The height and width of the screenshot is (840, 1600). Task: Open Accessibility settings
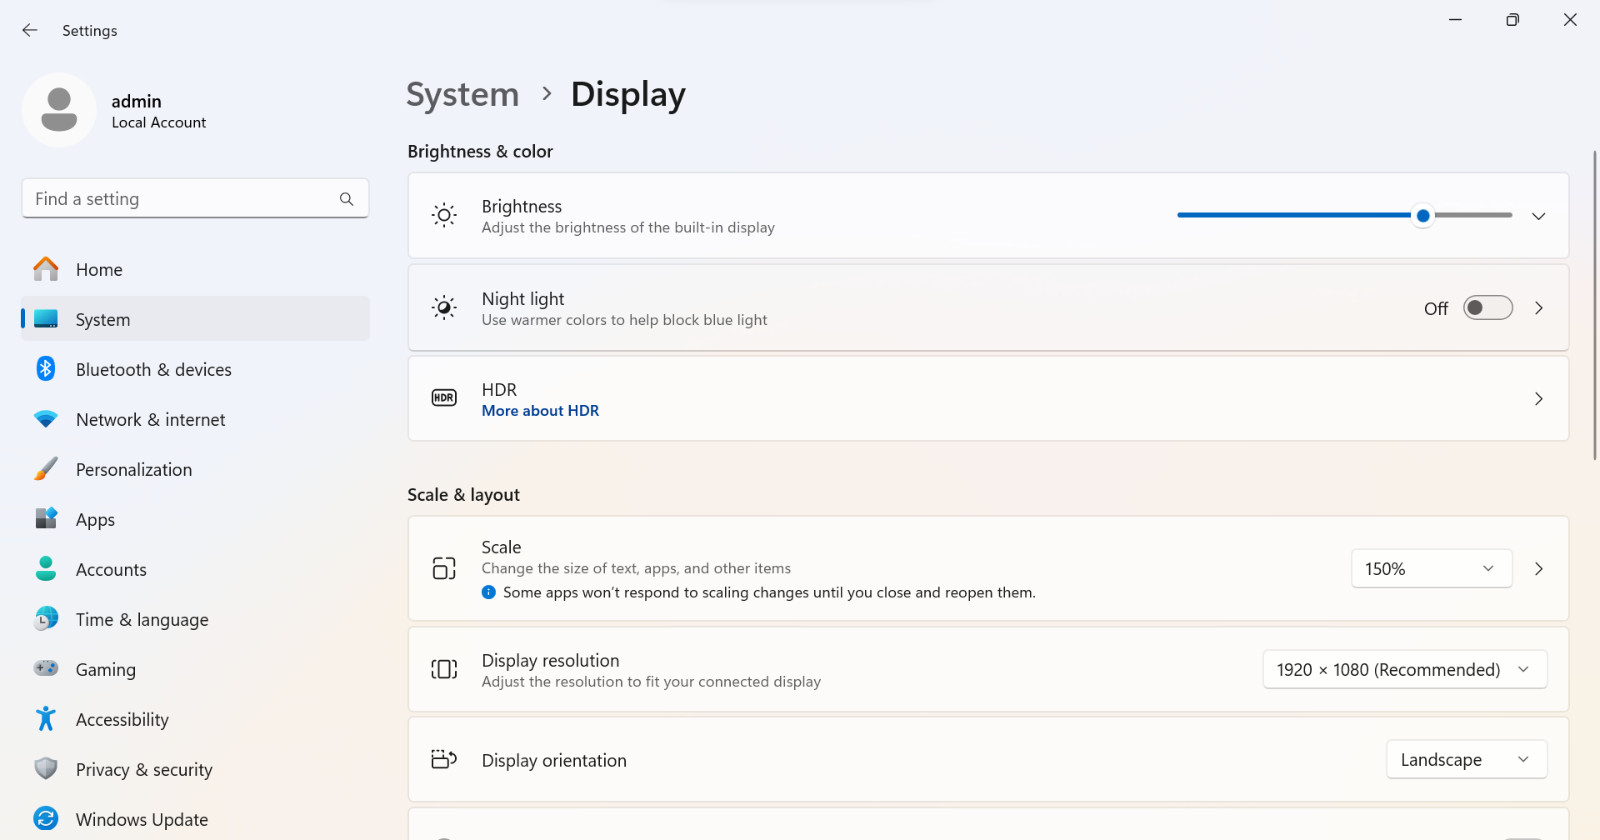coord(195,719)
